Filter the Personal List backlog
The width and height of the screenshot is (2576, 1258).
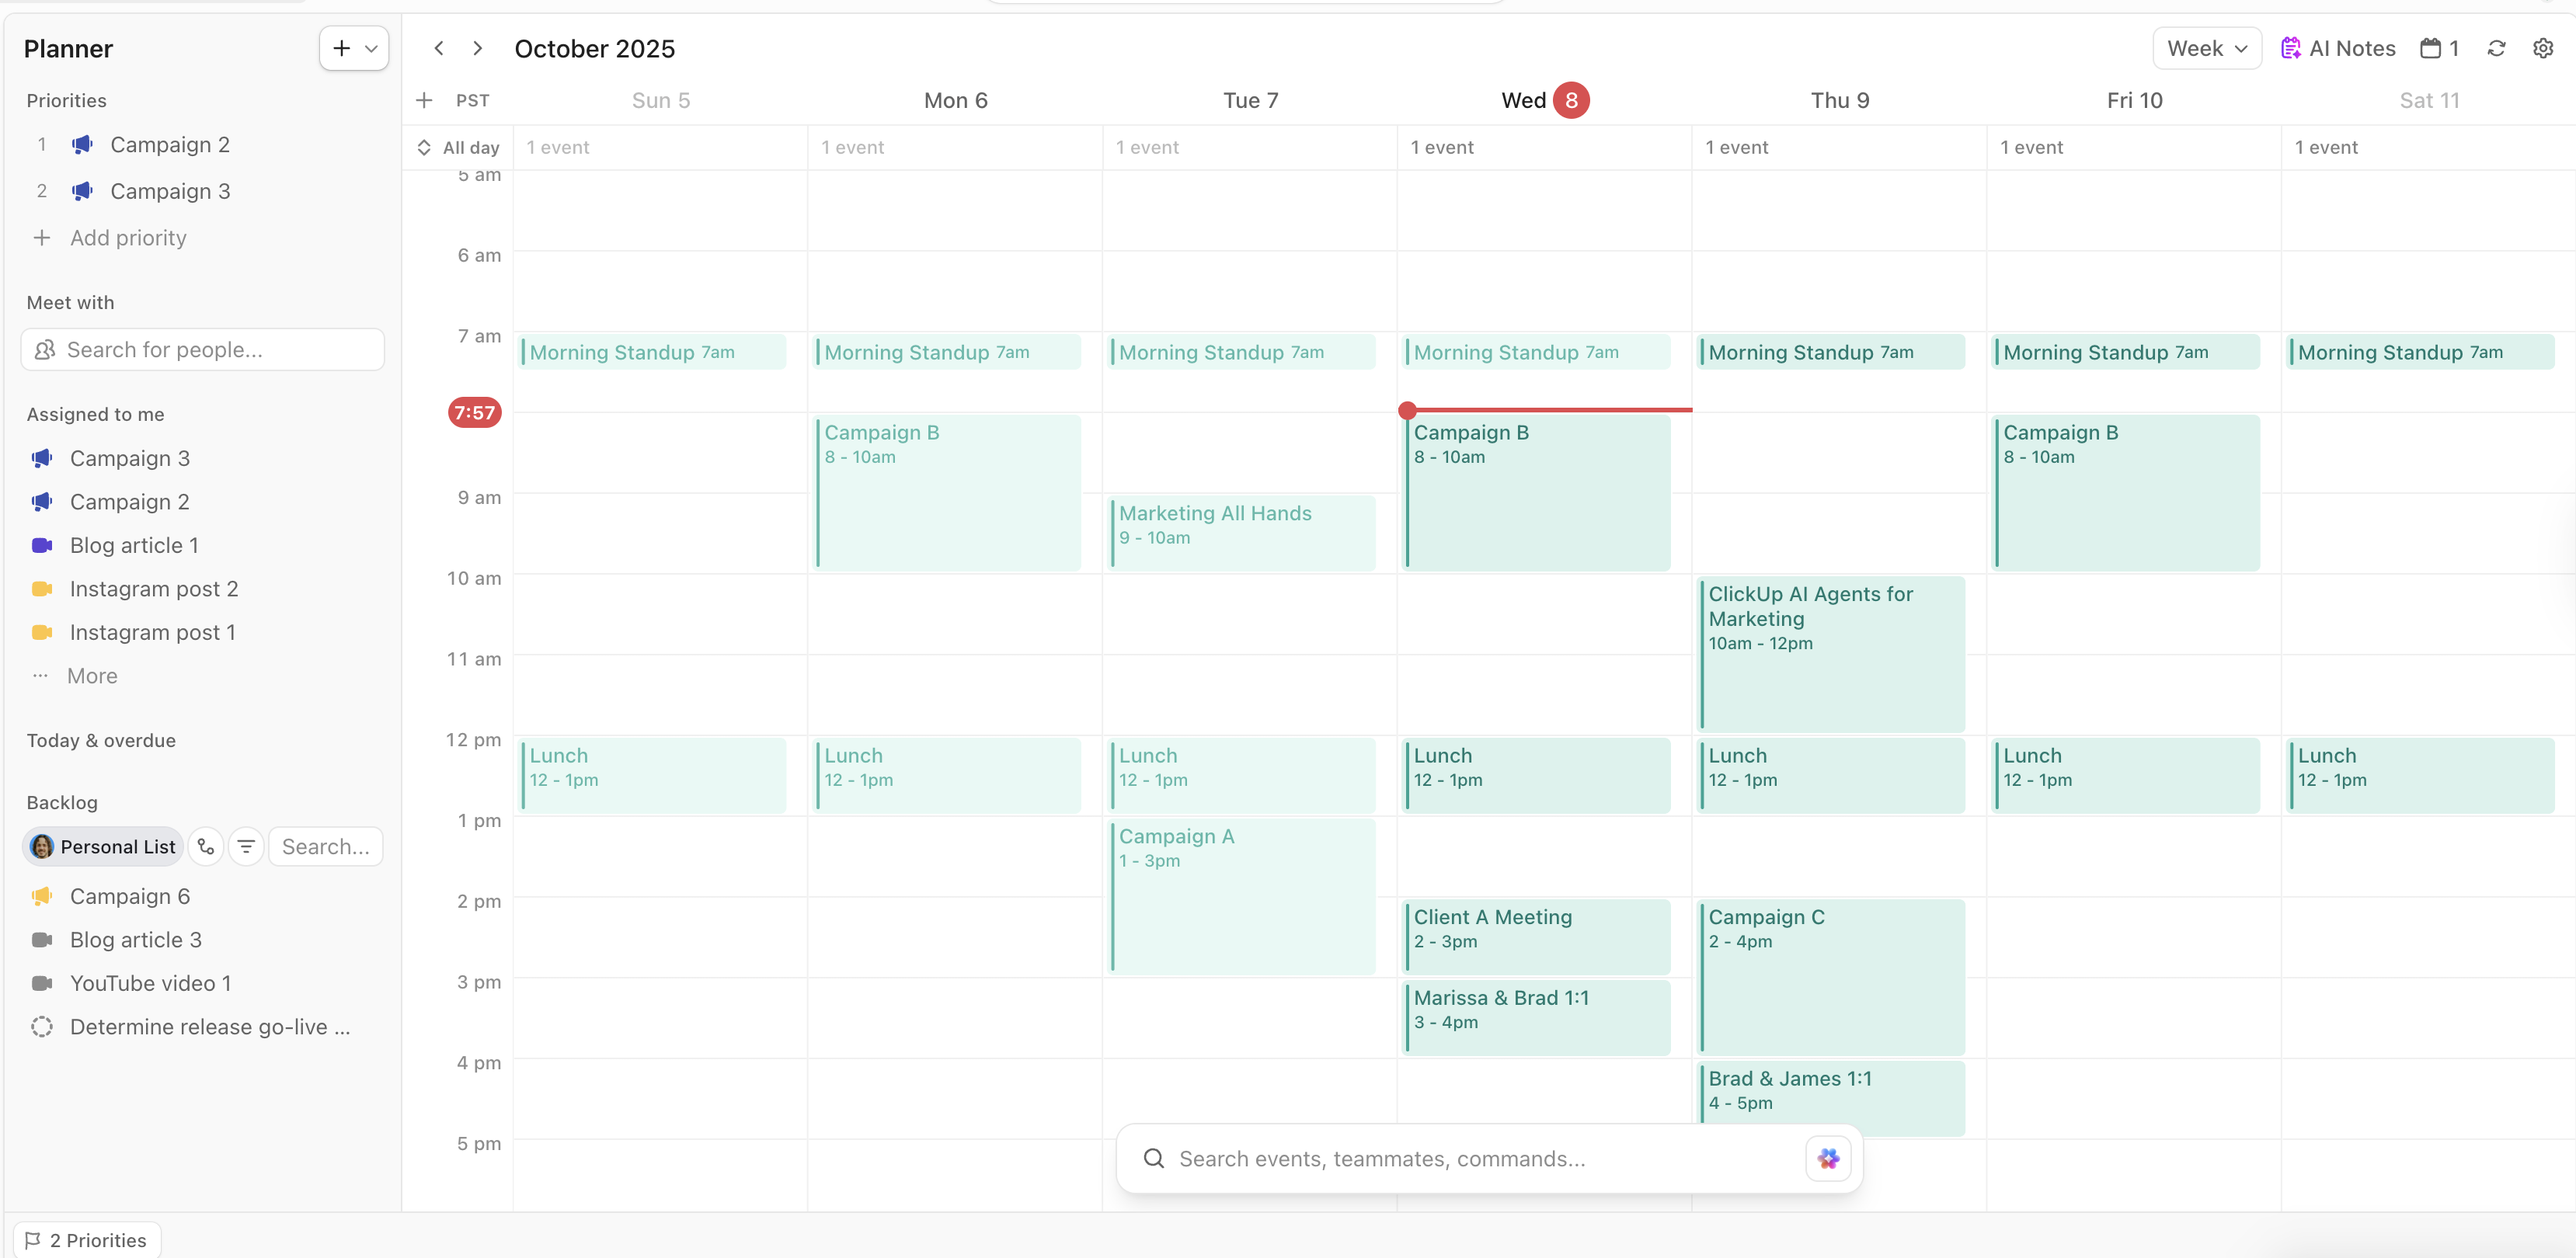coord(246,846)
